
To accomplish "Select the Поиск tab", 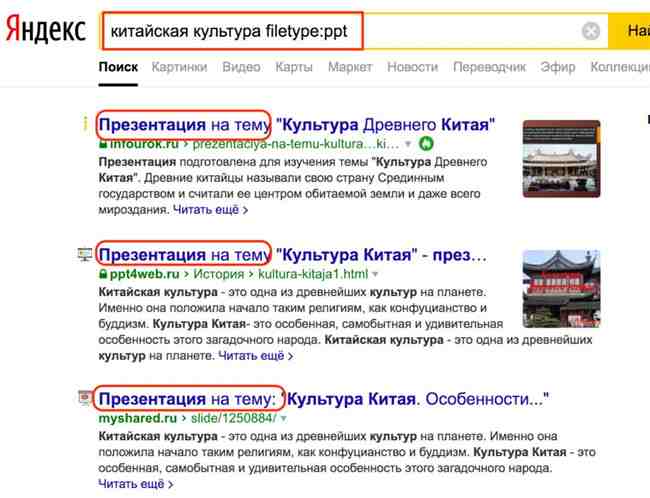I will tap(118, 67).
